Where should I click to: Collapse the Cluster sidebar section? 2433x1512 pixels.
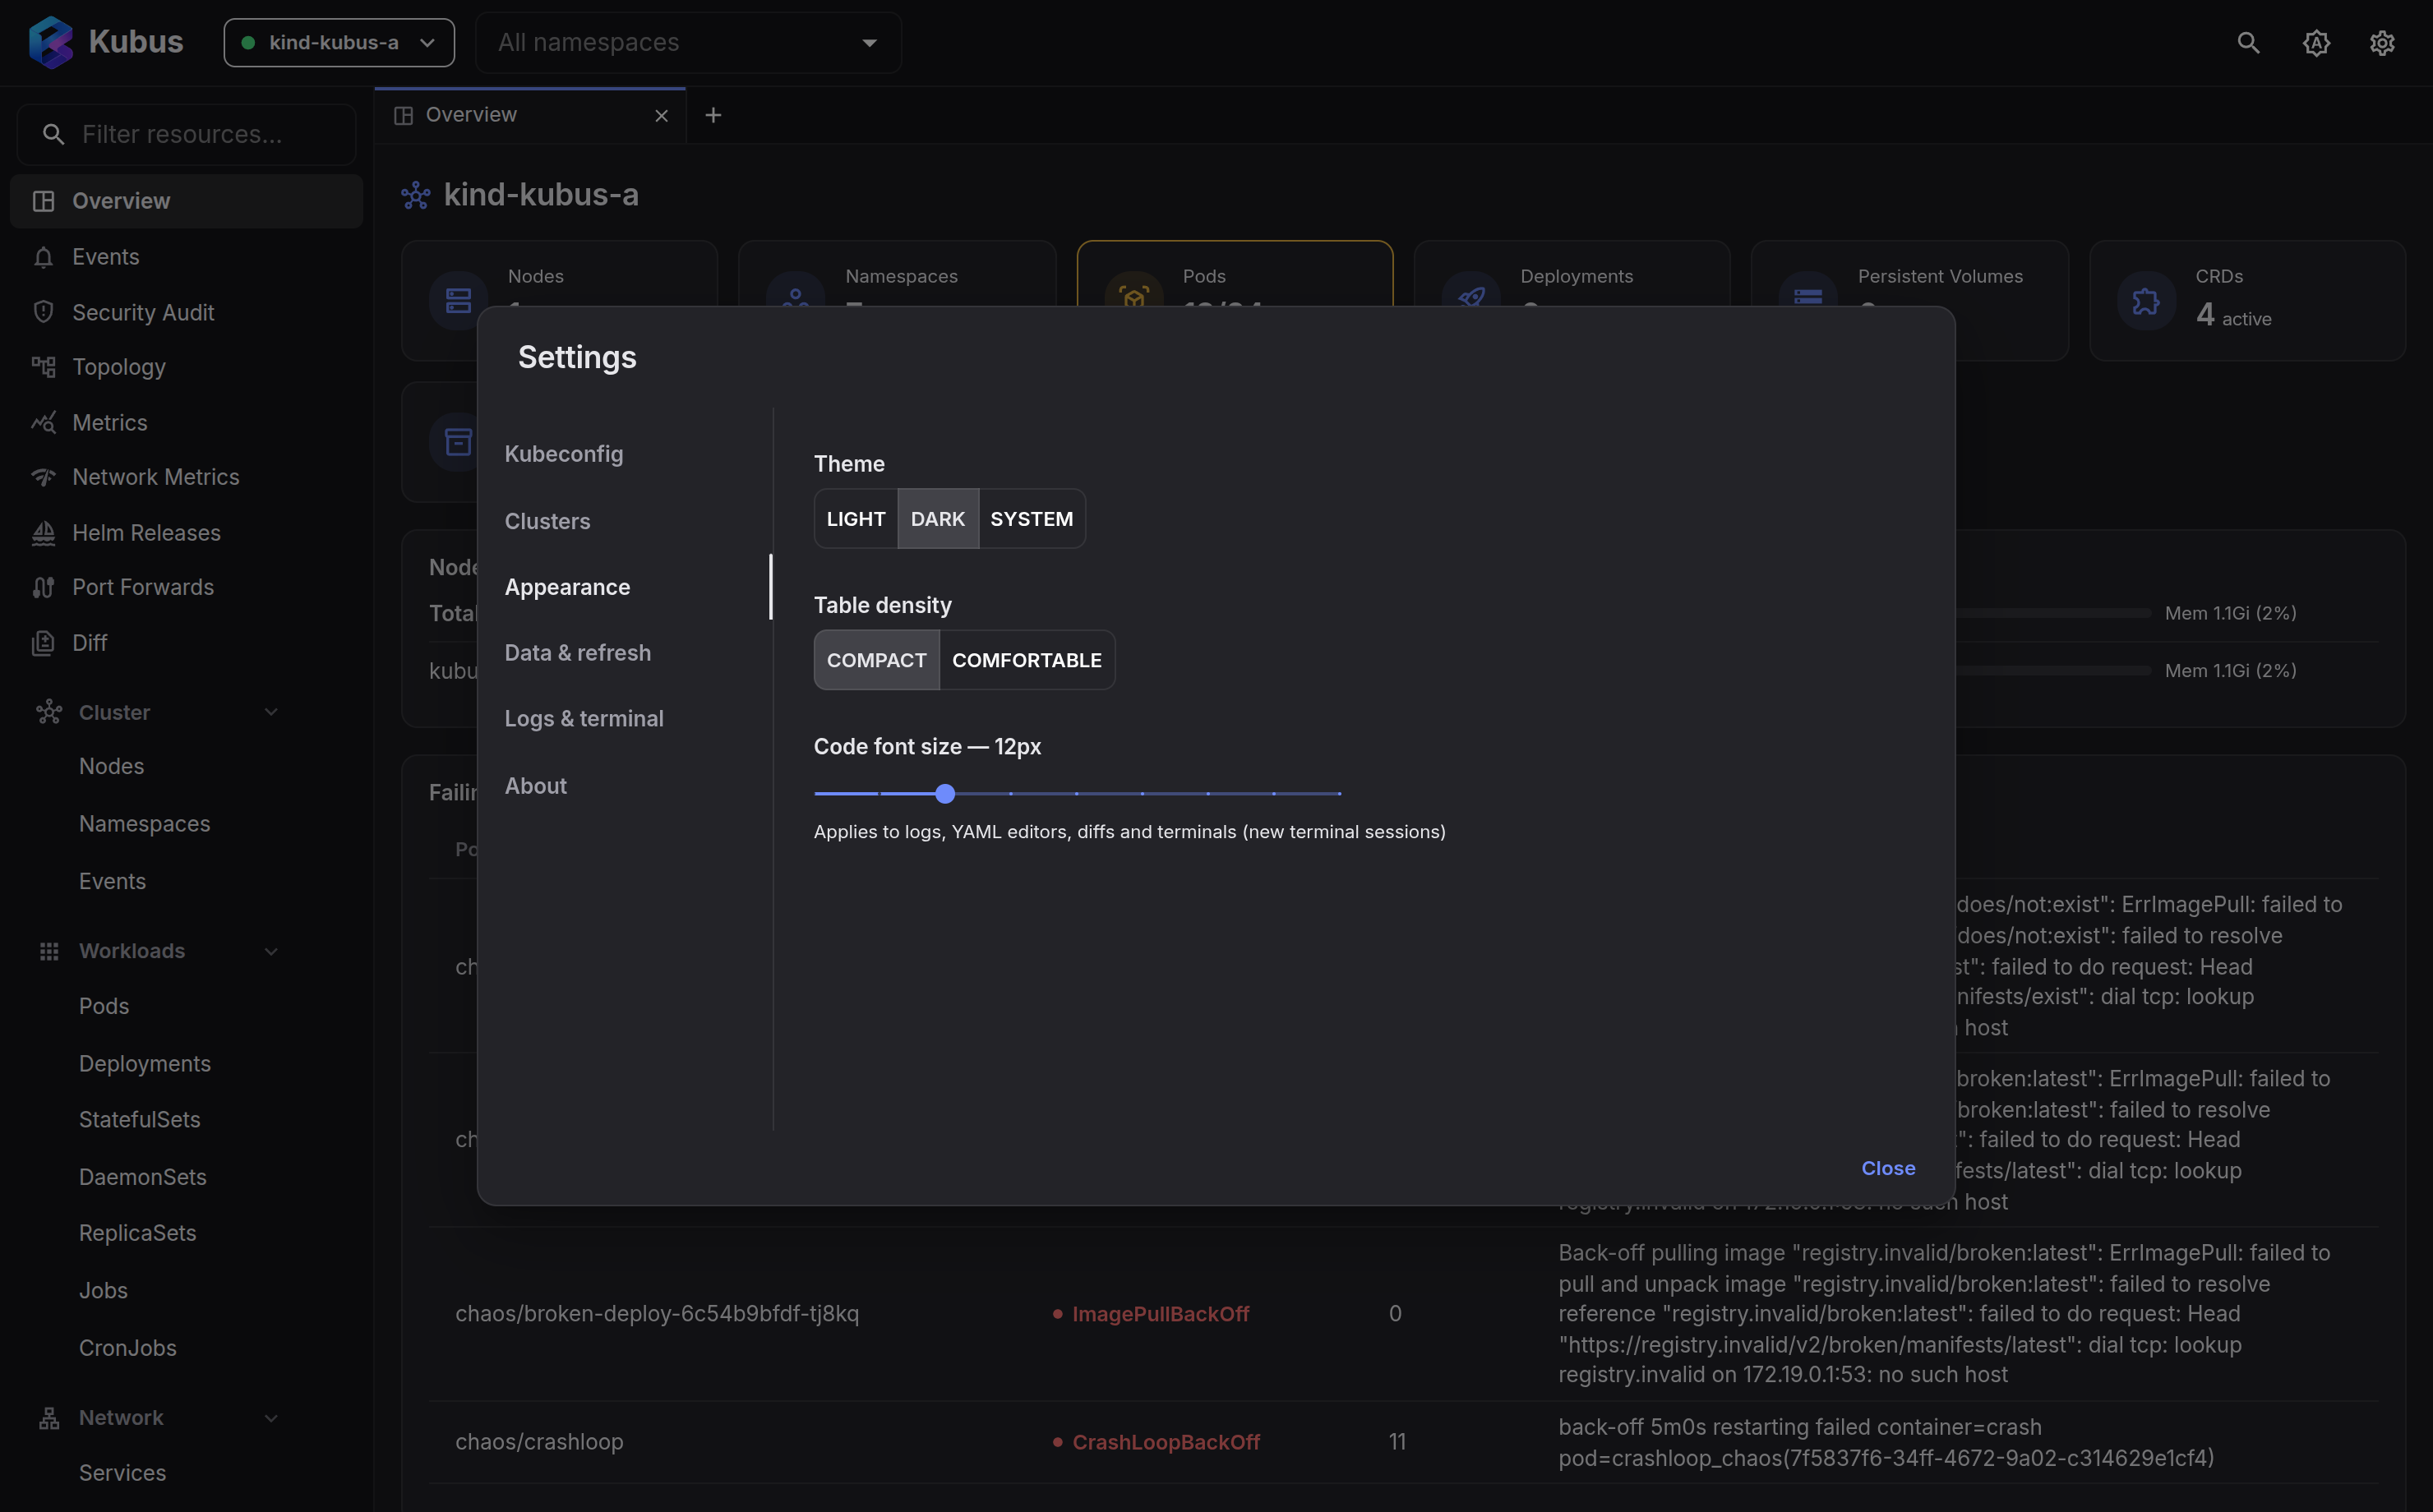[271, 712]
